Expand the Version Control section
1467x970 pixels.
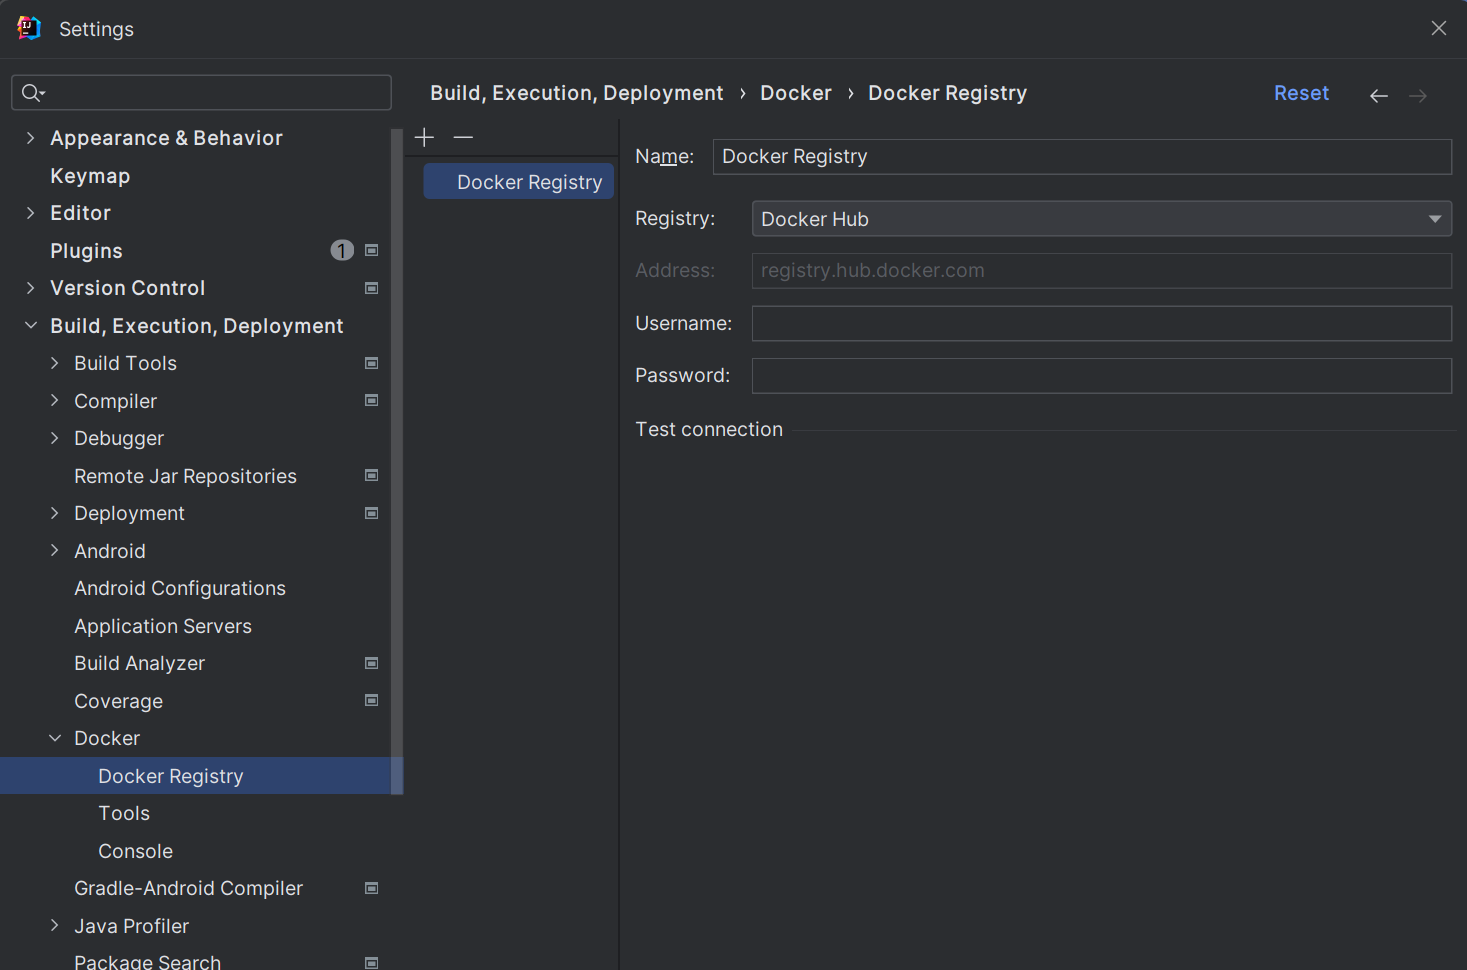coord(31,288)
